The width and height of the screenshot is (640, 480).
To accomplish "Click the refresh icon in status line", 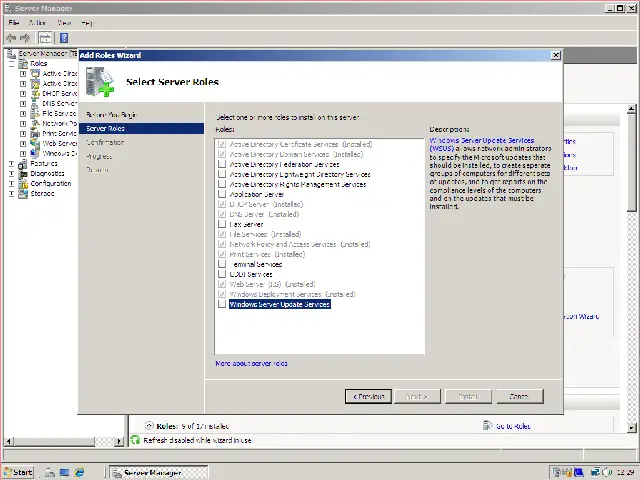I will coord(135,440).
